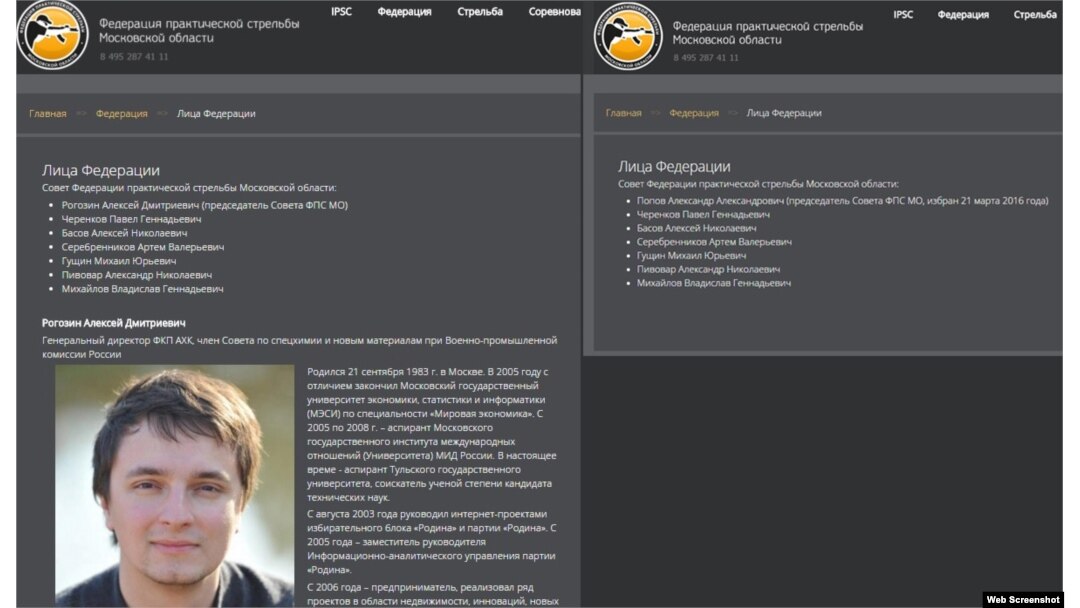Select Стрельба in the right page header
The height and width of the screenshot is (608, 1080).
pos(1035,15)
